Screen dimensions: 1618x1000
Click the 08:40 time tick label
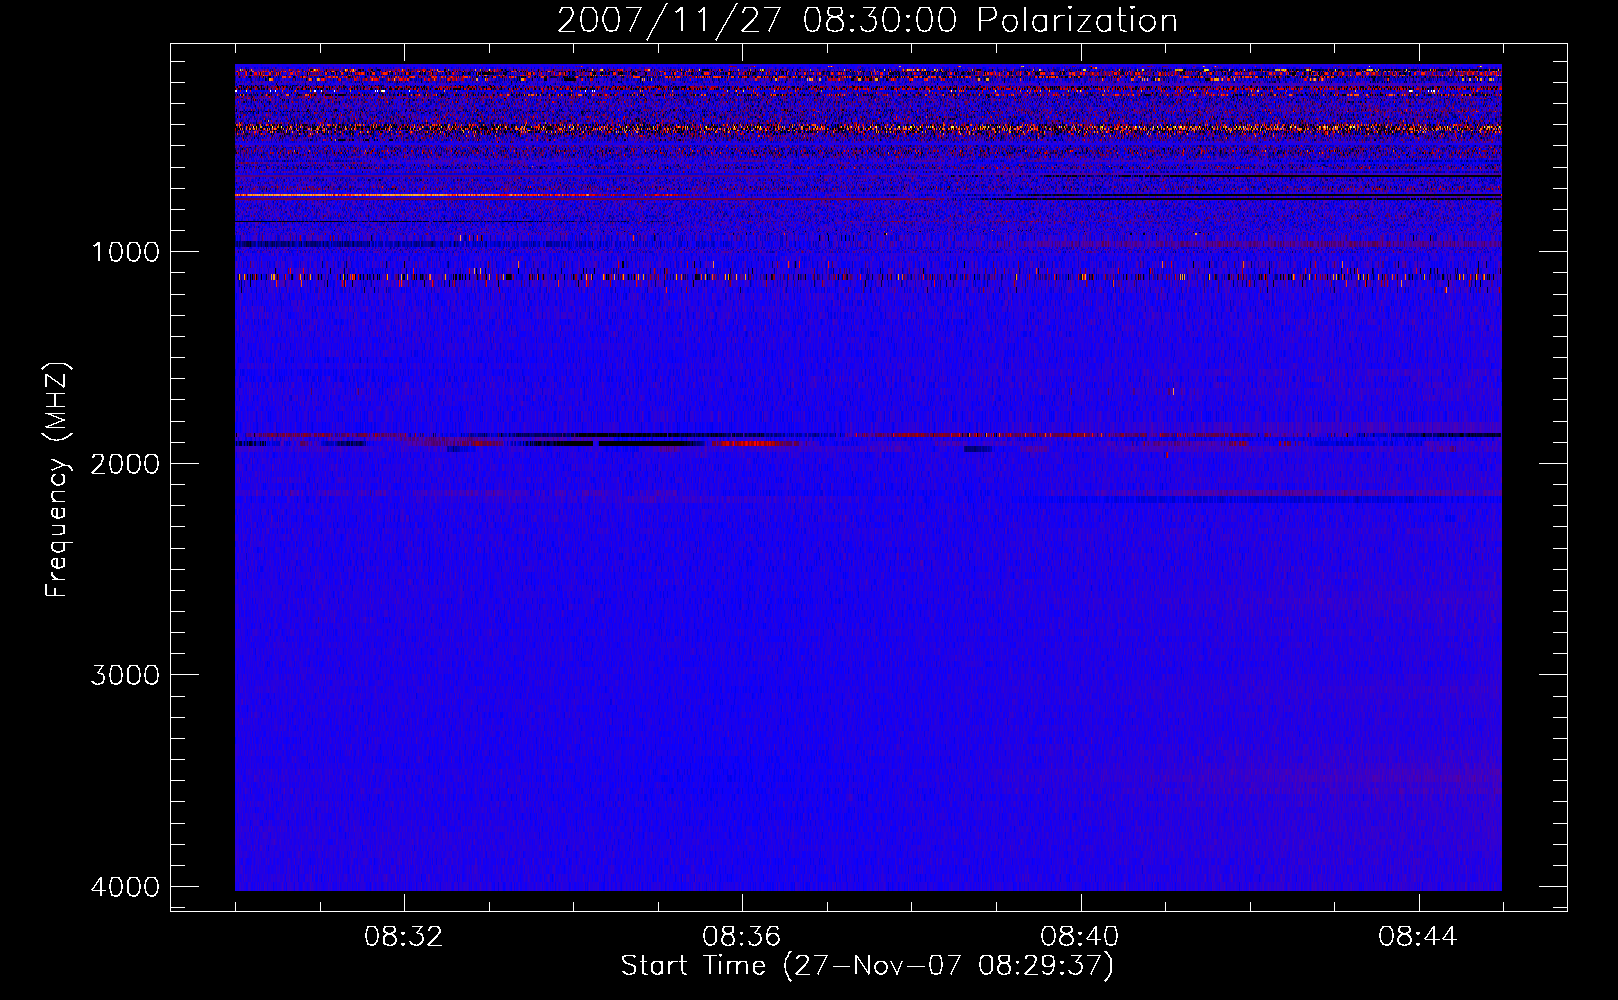click(x=1080, y=937)
